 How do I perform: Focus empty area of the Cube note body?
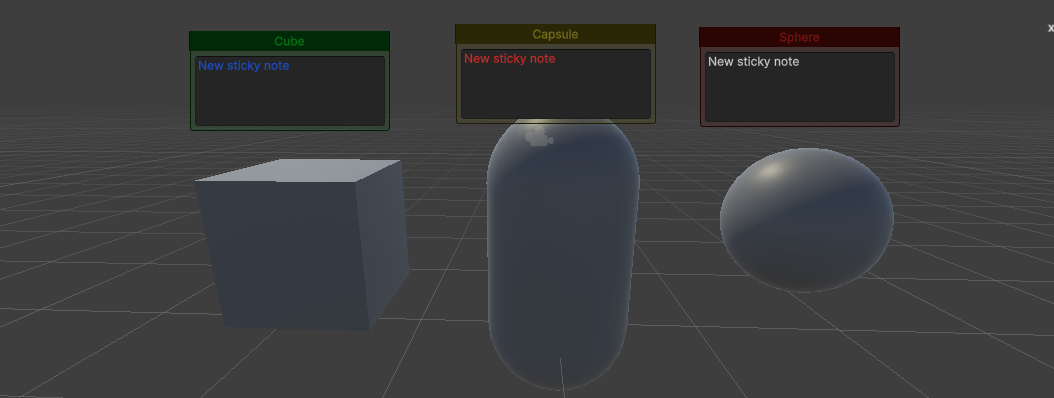pos(290,101)
